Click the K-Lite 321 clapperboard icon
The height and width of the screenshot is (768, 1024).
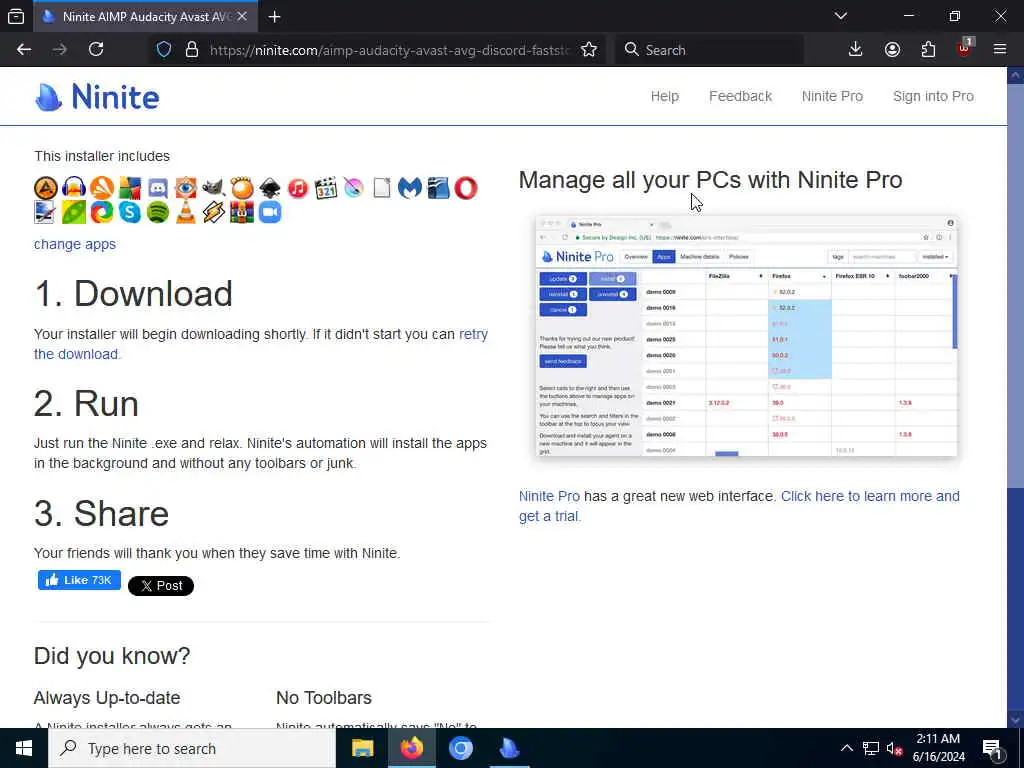click(326, 188)
